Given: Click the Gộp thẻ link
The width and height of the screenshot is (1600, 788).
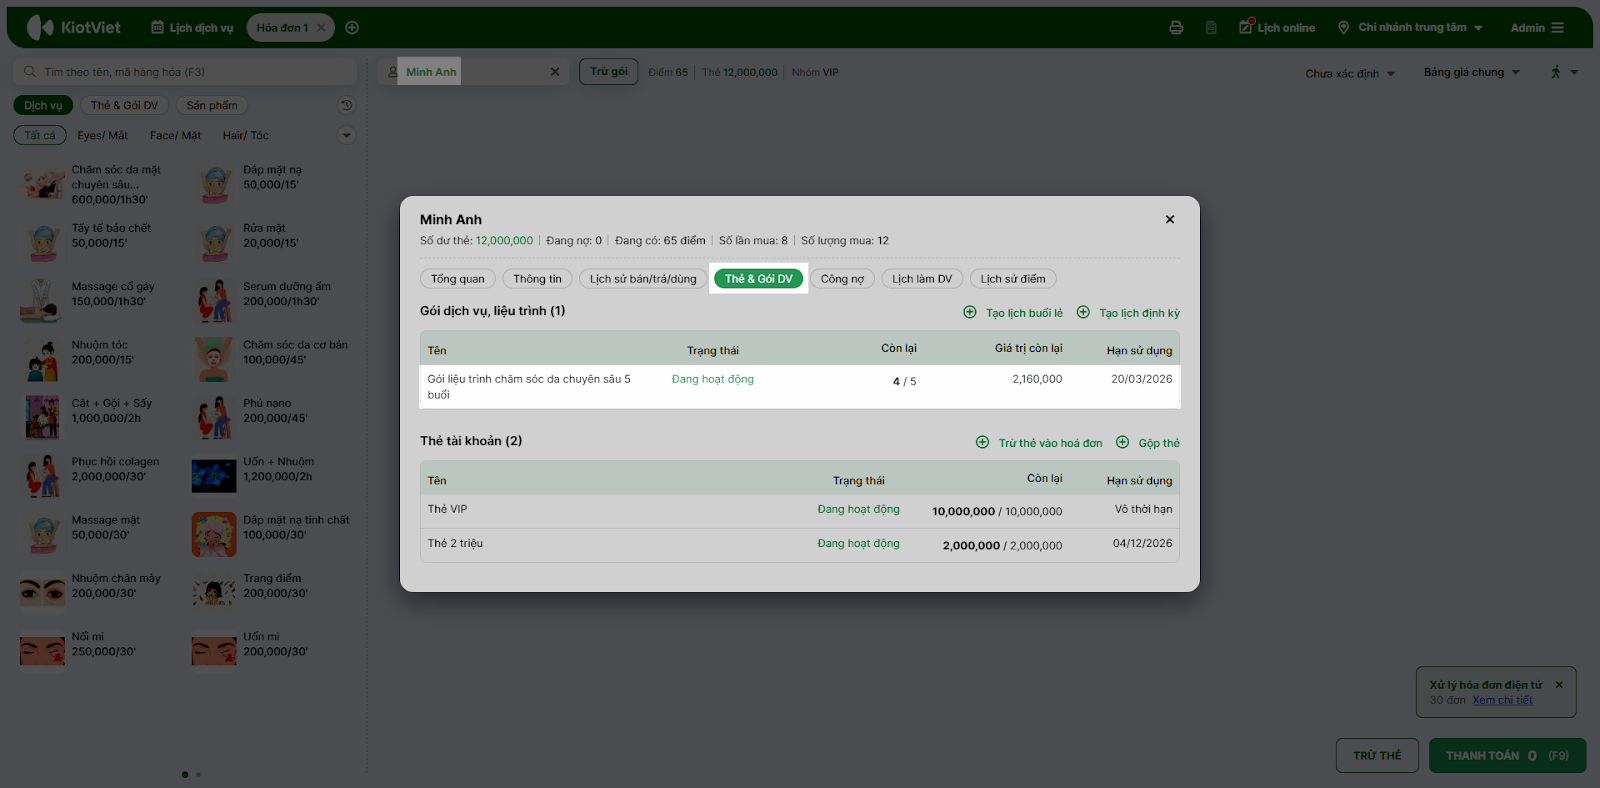Looking at the screenshot, I should [x=1159, y=443].
